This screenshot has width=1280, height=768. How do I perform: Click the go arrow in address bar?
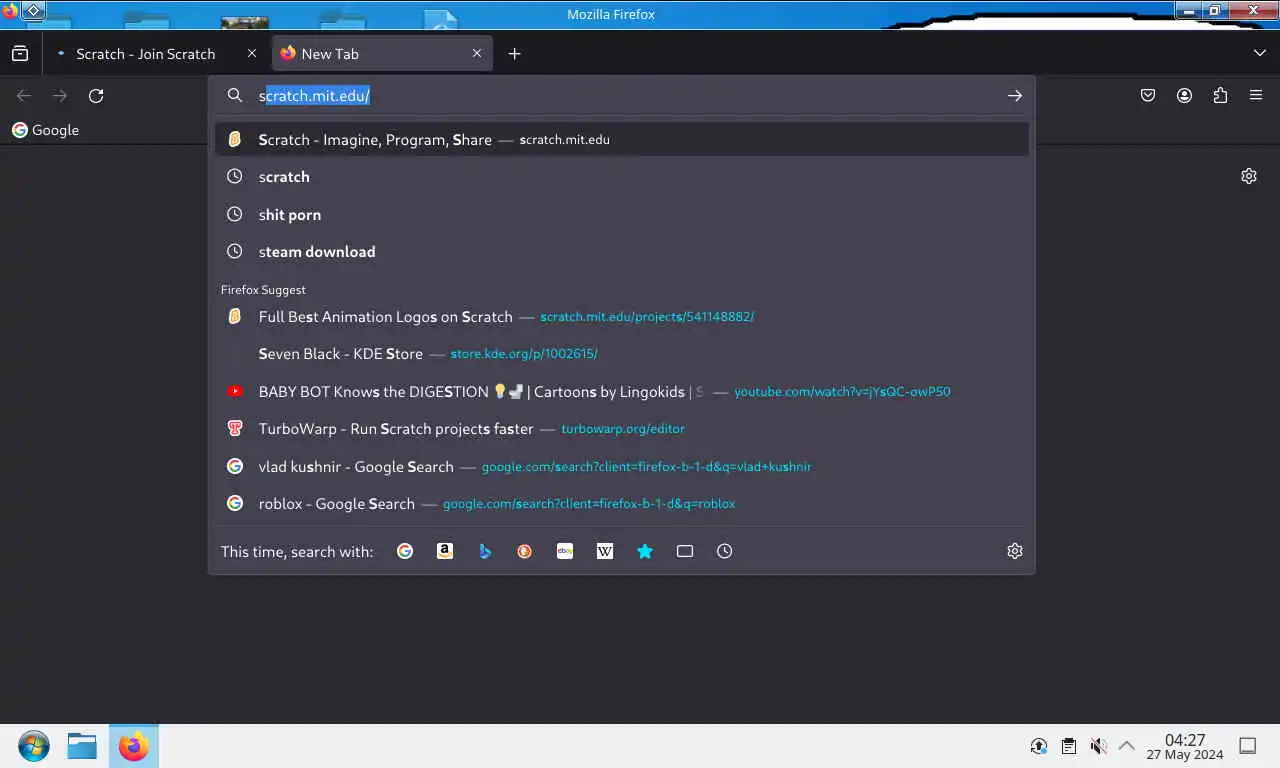tap(1015, 96)
